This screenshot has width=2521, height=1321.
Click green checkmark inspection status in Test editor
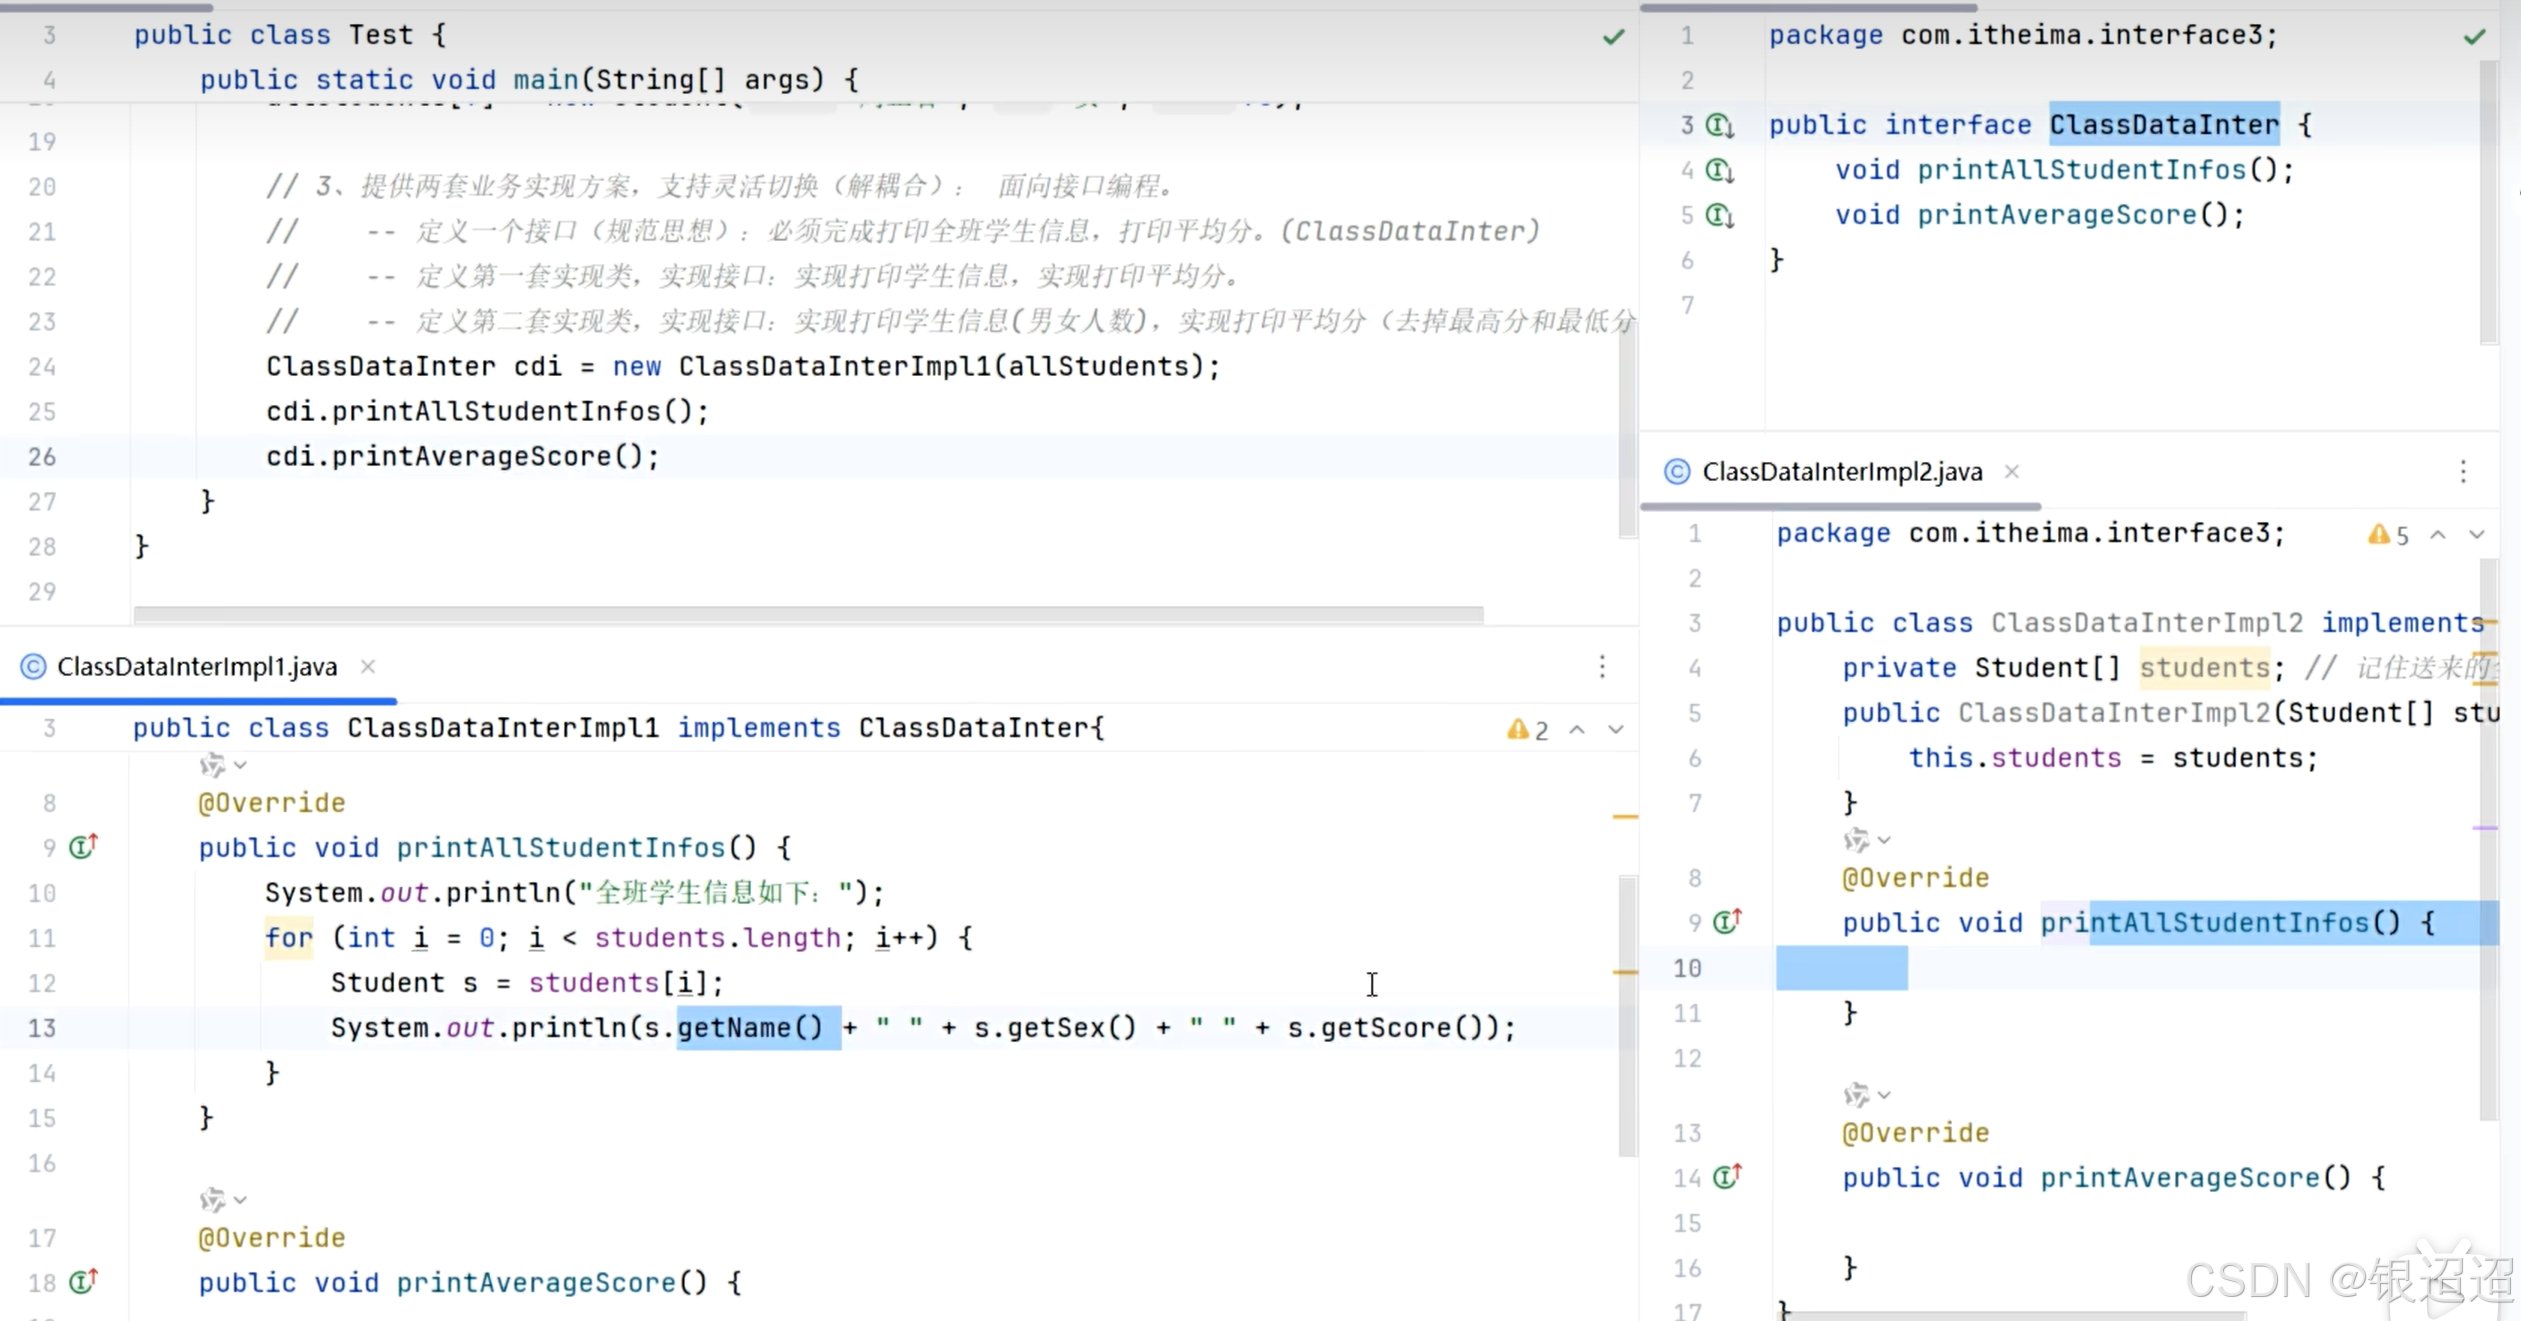(x=1614, y=37)
